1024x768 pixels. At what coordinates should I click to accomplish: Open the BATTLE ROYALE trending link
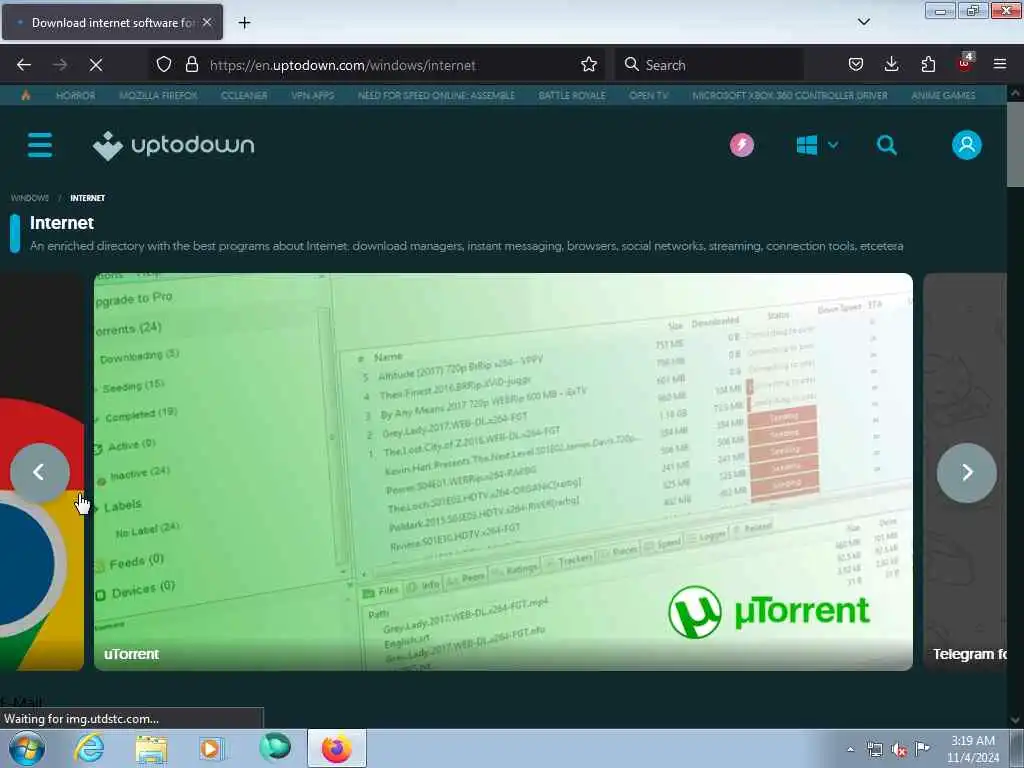pos(572,95)
